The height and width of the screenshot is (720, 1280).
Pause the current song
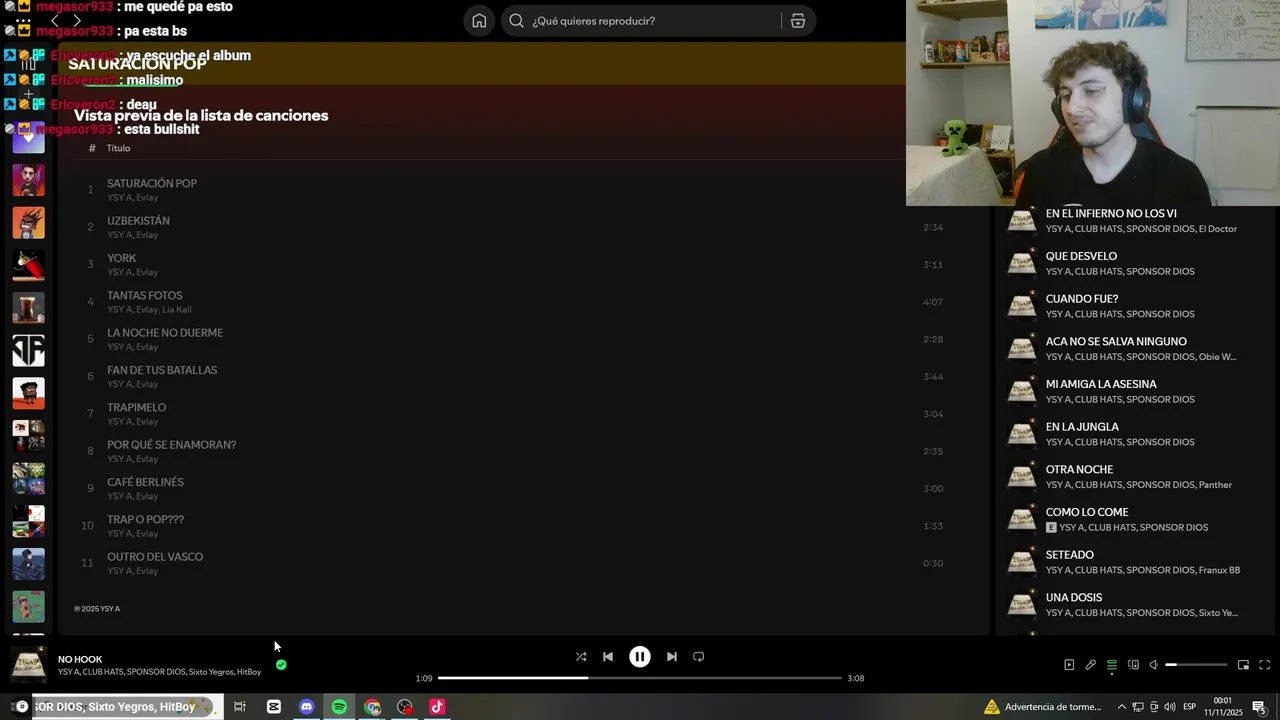point(640,657)
